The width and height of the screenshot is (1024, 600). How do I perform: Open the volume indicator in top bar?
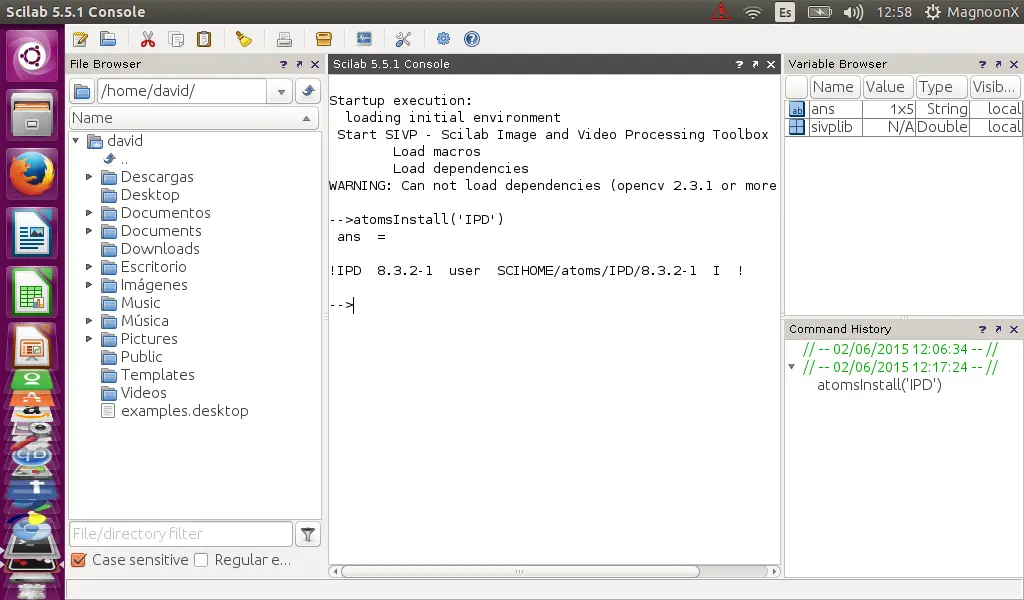click(x=853, y=12)
